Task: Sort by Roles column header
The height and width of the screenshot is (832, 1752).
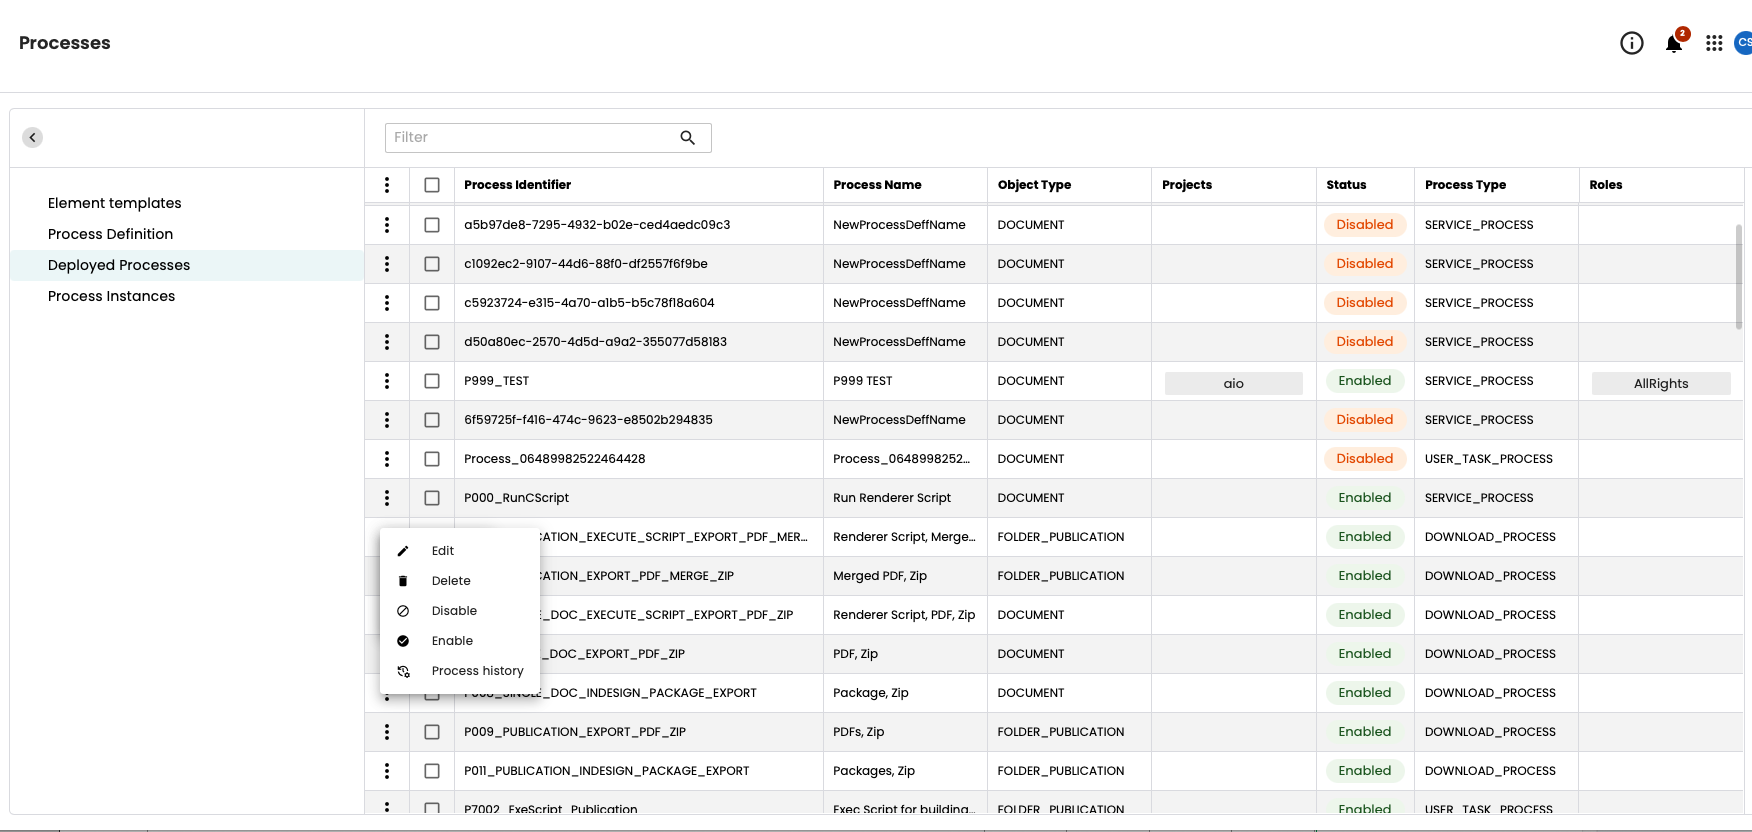Action: pos(1606,185)
